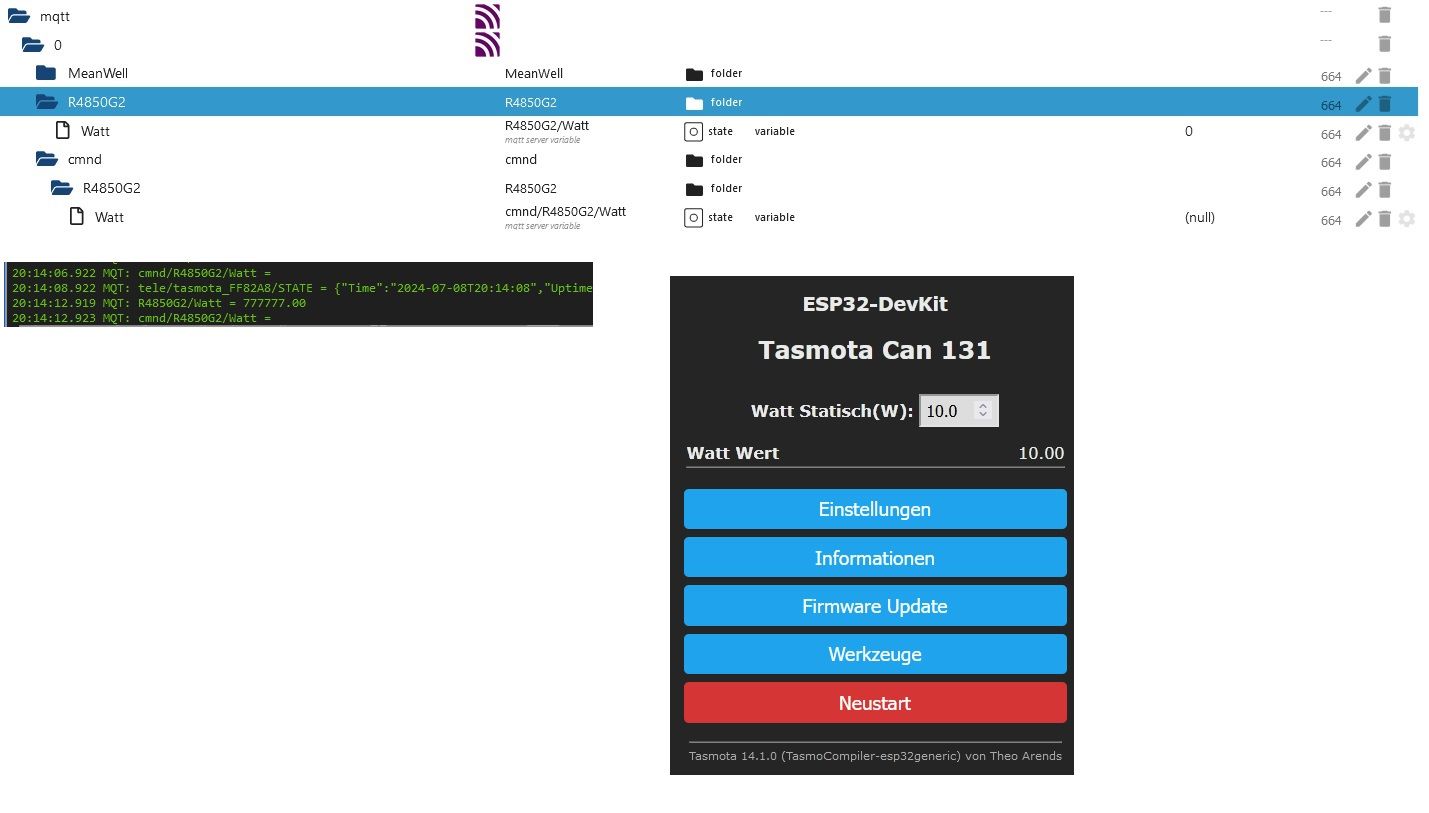
Task: Open the Informationen page
Action: coord(875,557)
